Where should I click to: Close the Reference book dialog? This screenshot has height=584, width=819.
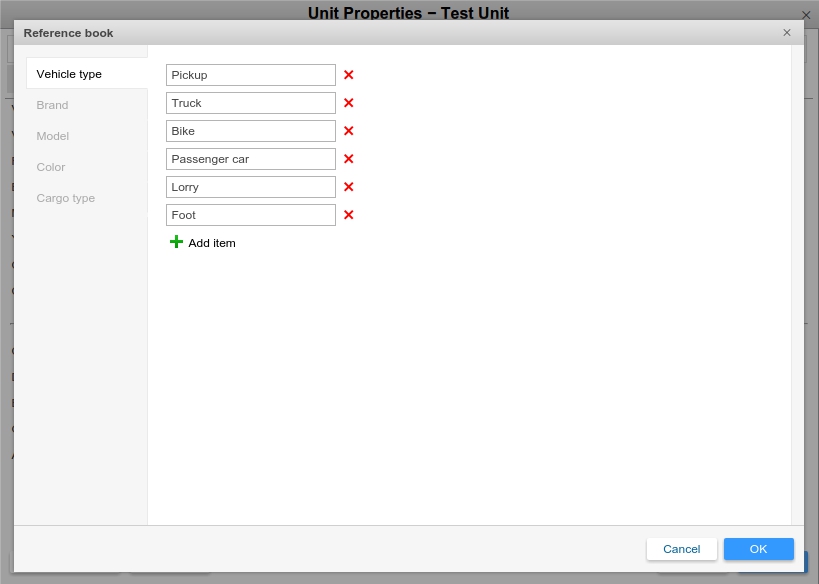pyautogui.click(x=787, y=33)
